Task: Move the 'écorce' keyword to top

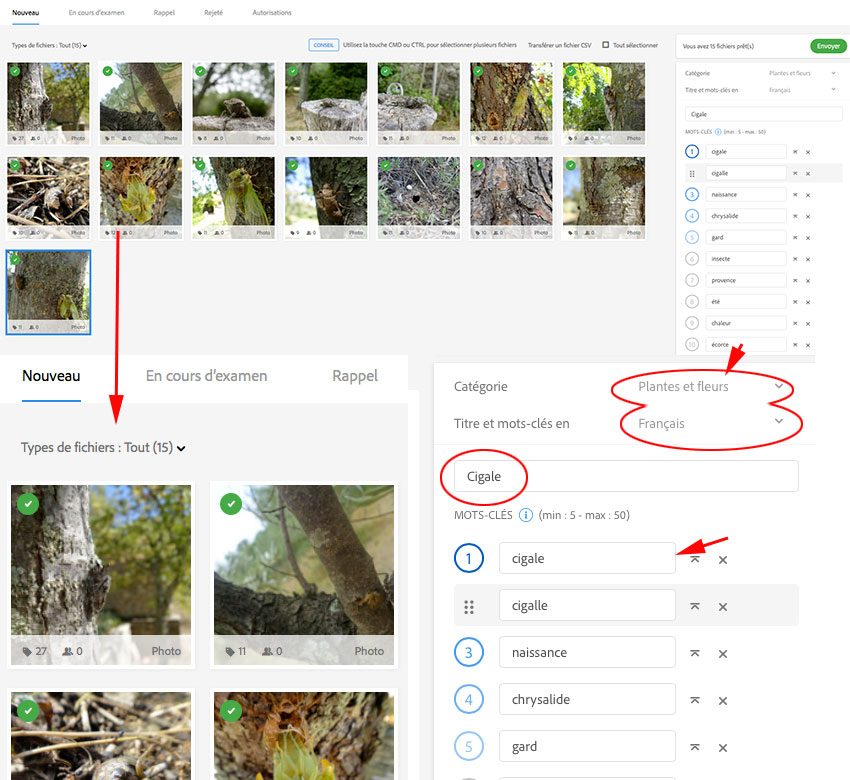Action: (795, 345)
